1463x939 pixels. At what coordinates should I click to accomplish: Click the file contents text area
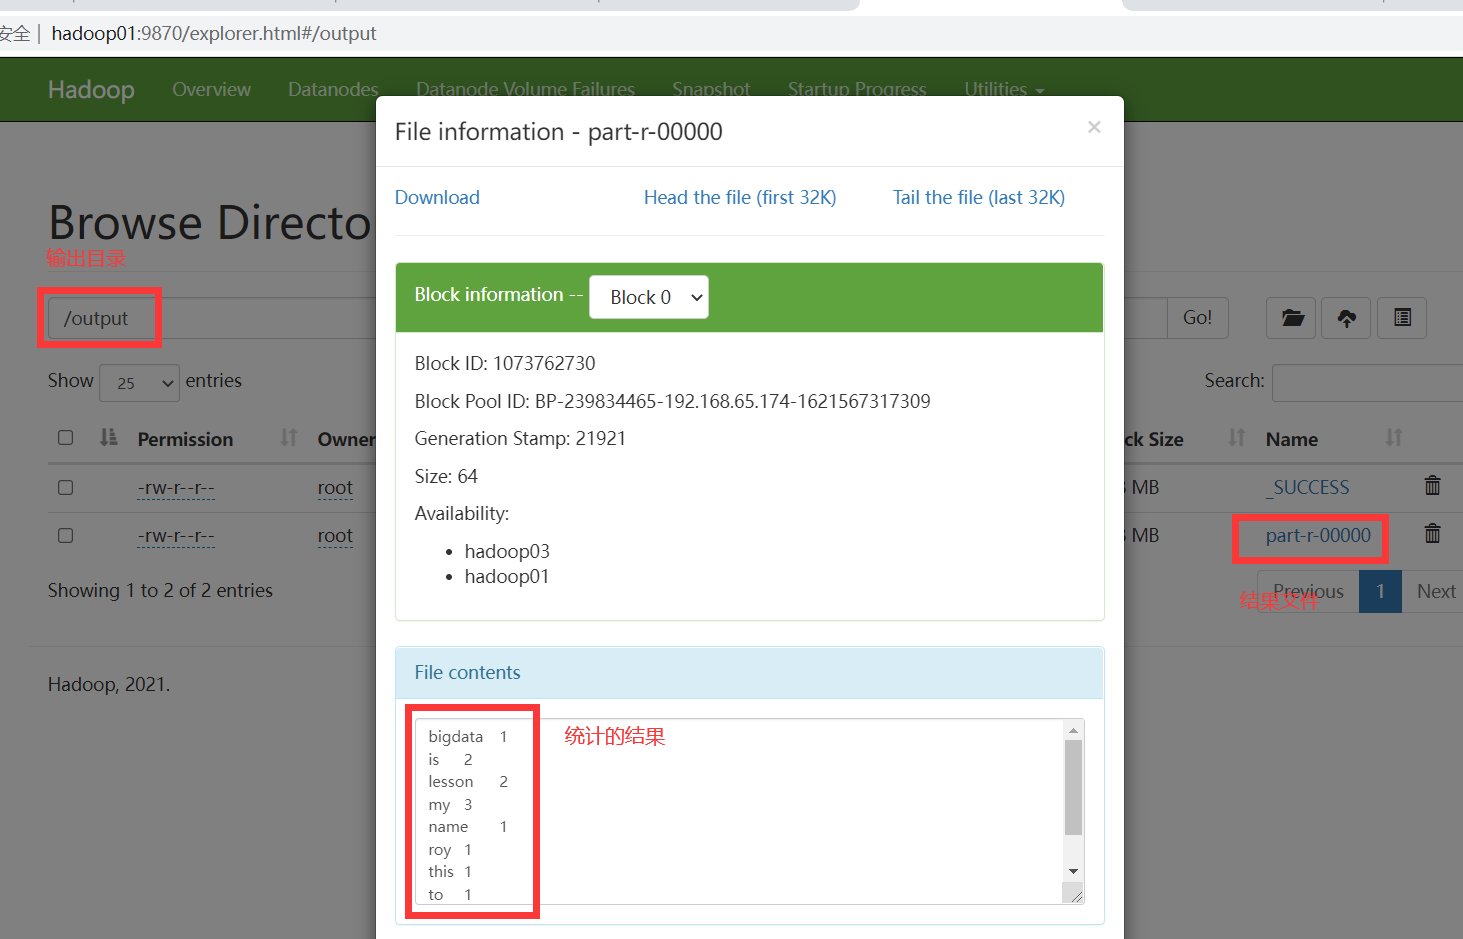click(740, 811)
